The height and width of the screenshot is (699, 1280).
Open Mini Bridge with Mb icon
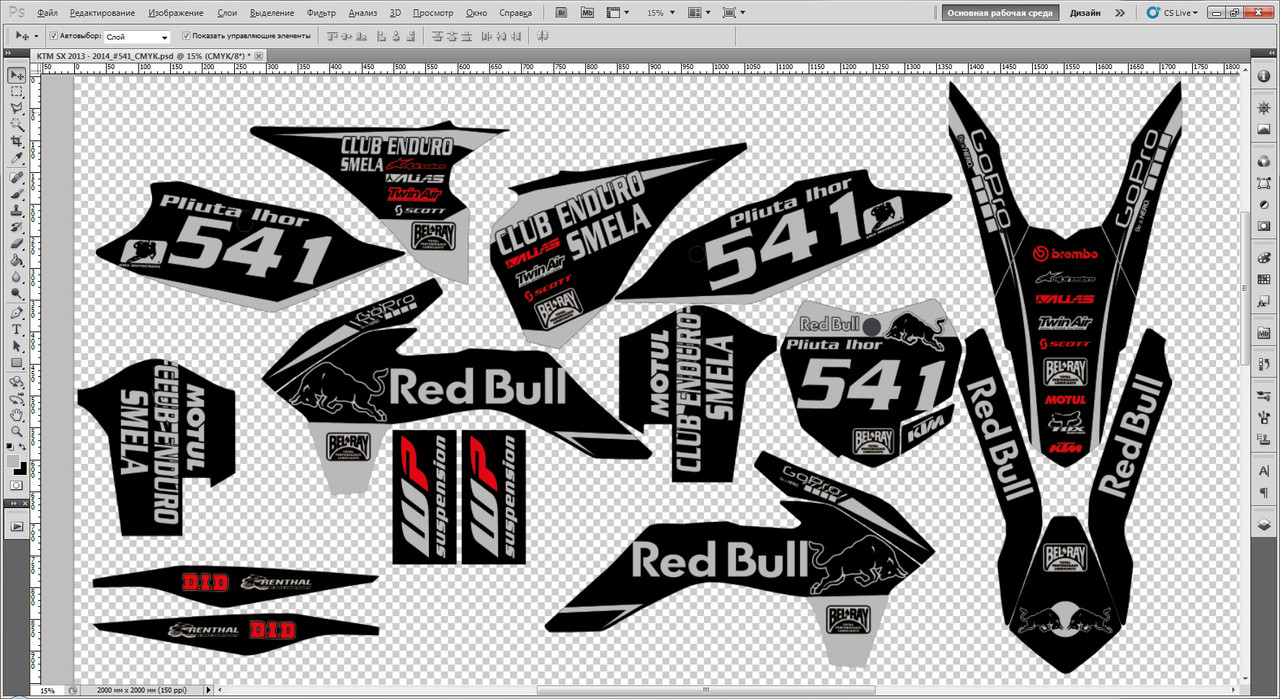coord(587,13)
